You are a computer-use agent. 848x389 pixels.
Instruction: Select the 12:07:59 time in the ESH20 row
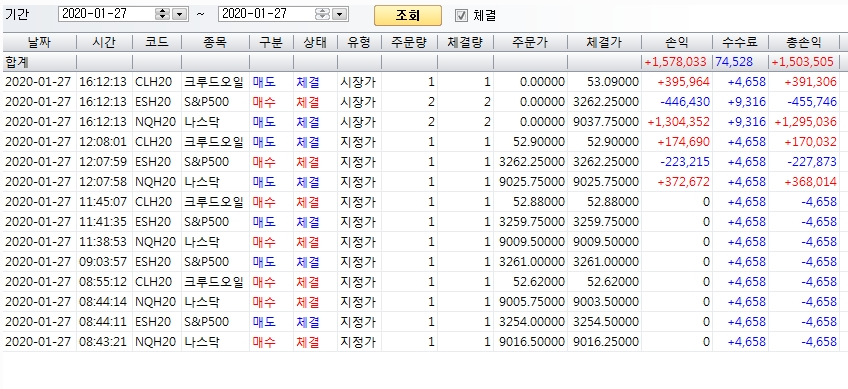pyautogui.click(x=103, y=162)
